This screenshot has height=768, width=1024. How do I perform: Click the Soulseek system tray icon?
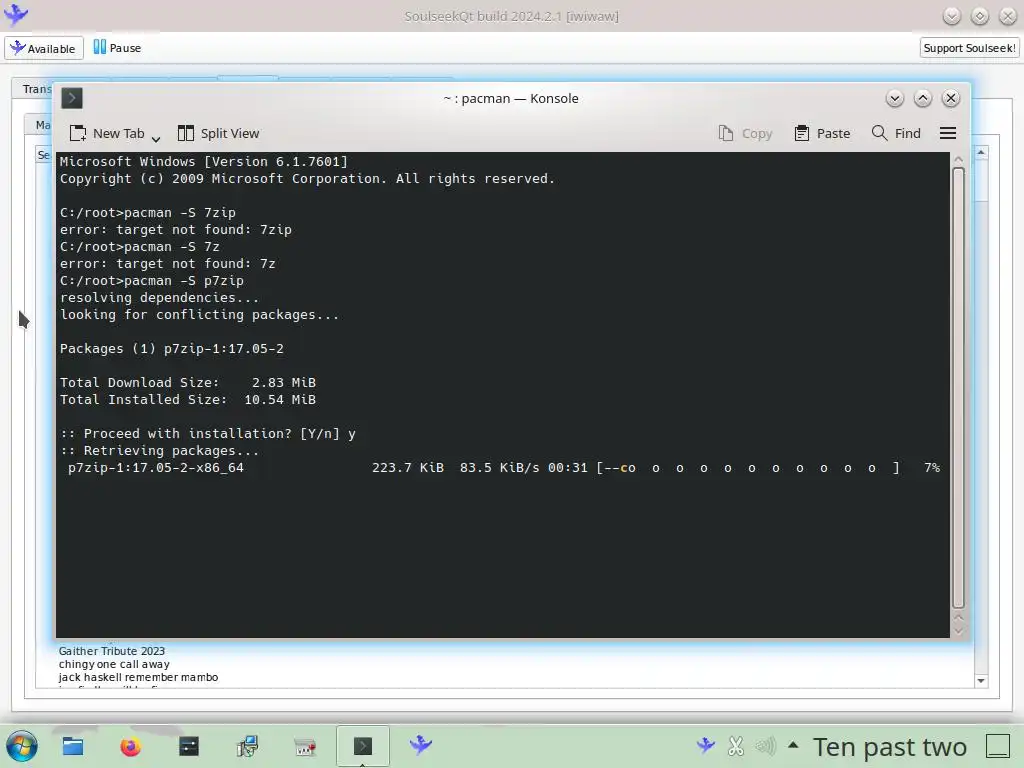pos(705,745)
